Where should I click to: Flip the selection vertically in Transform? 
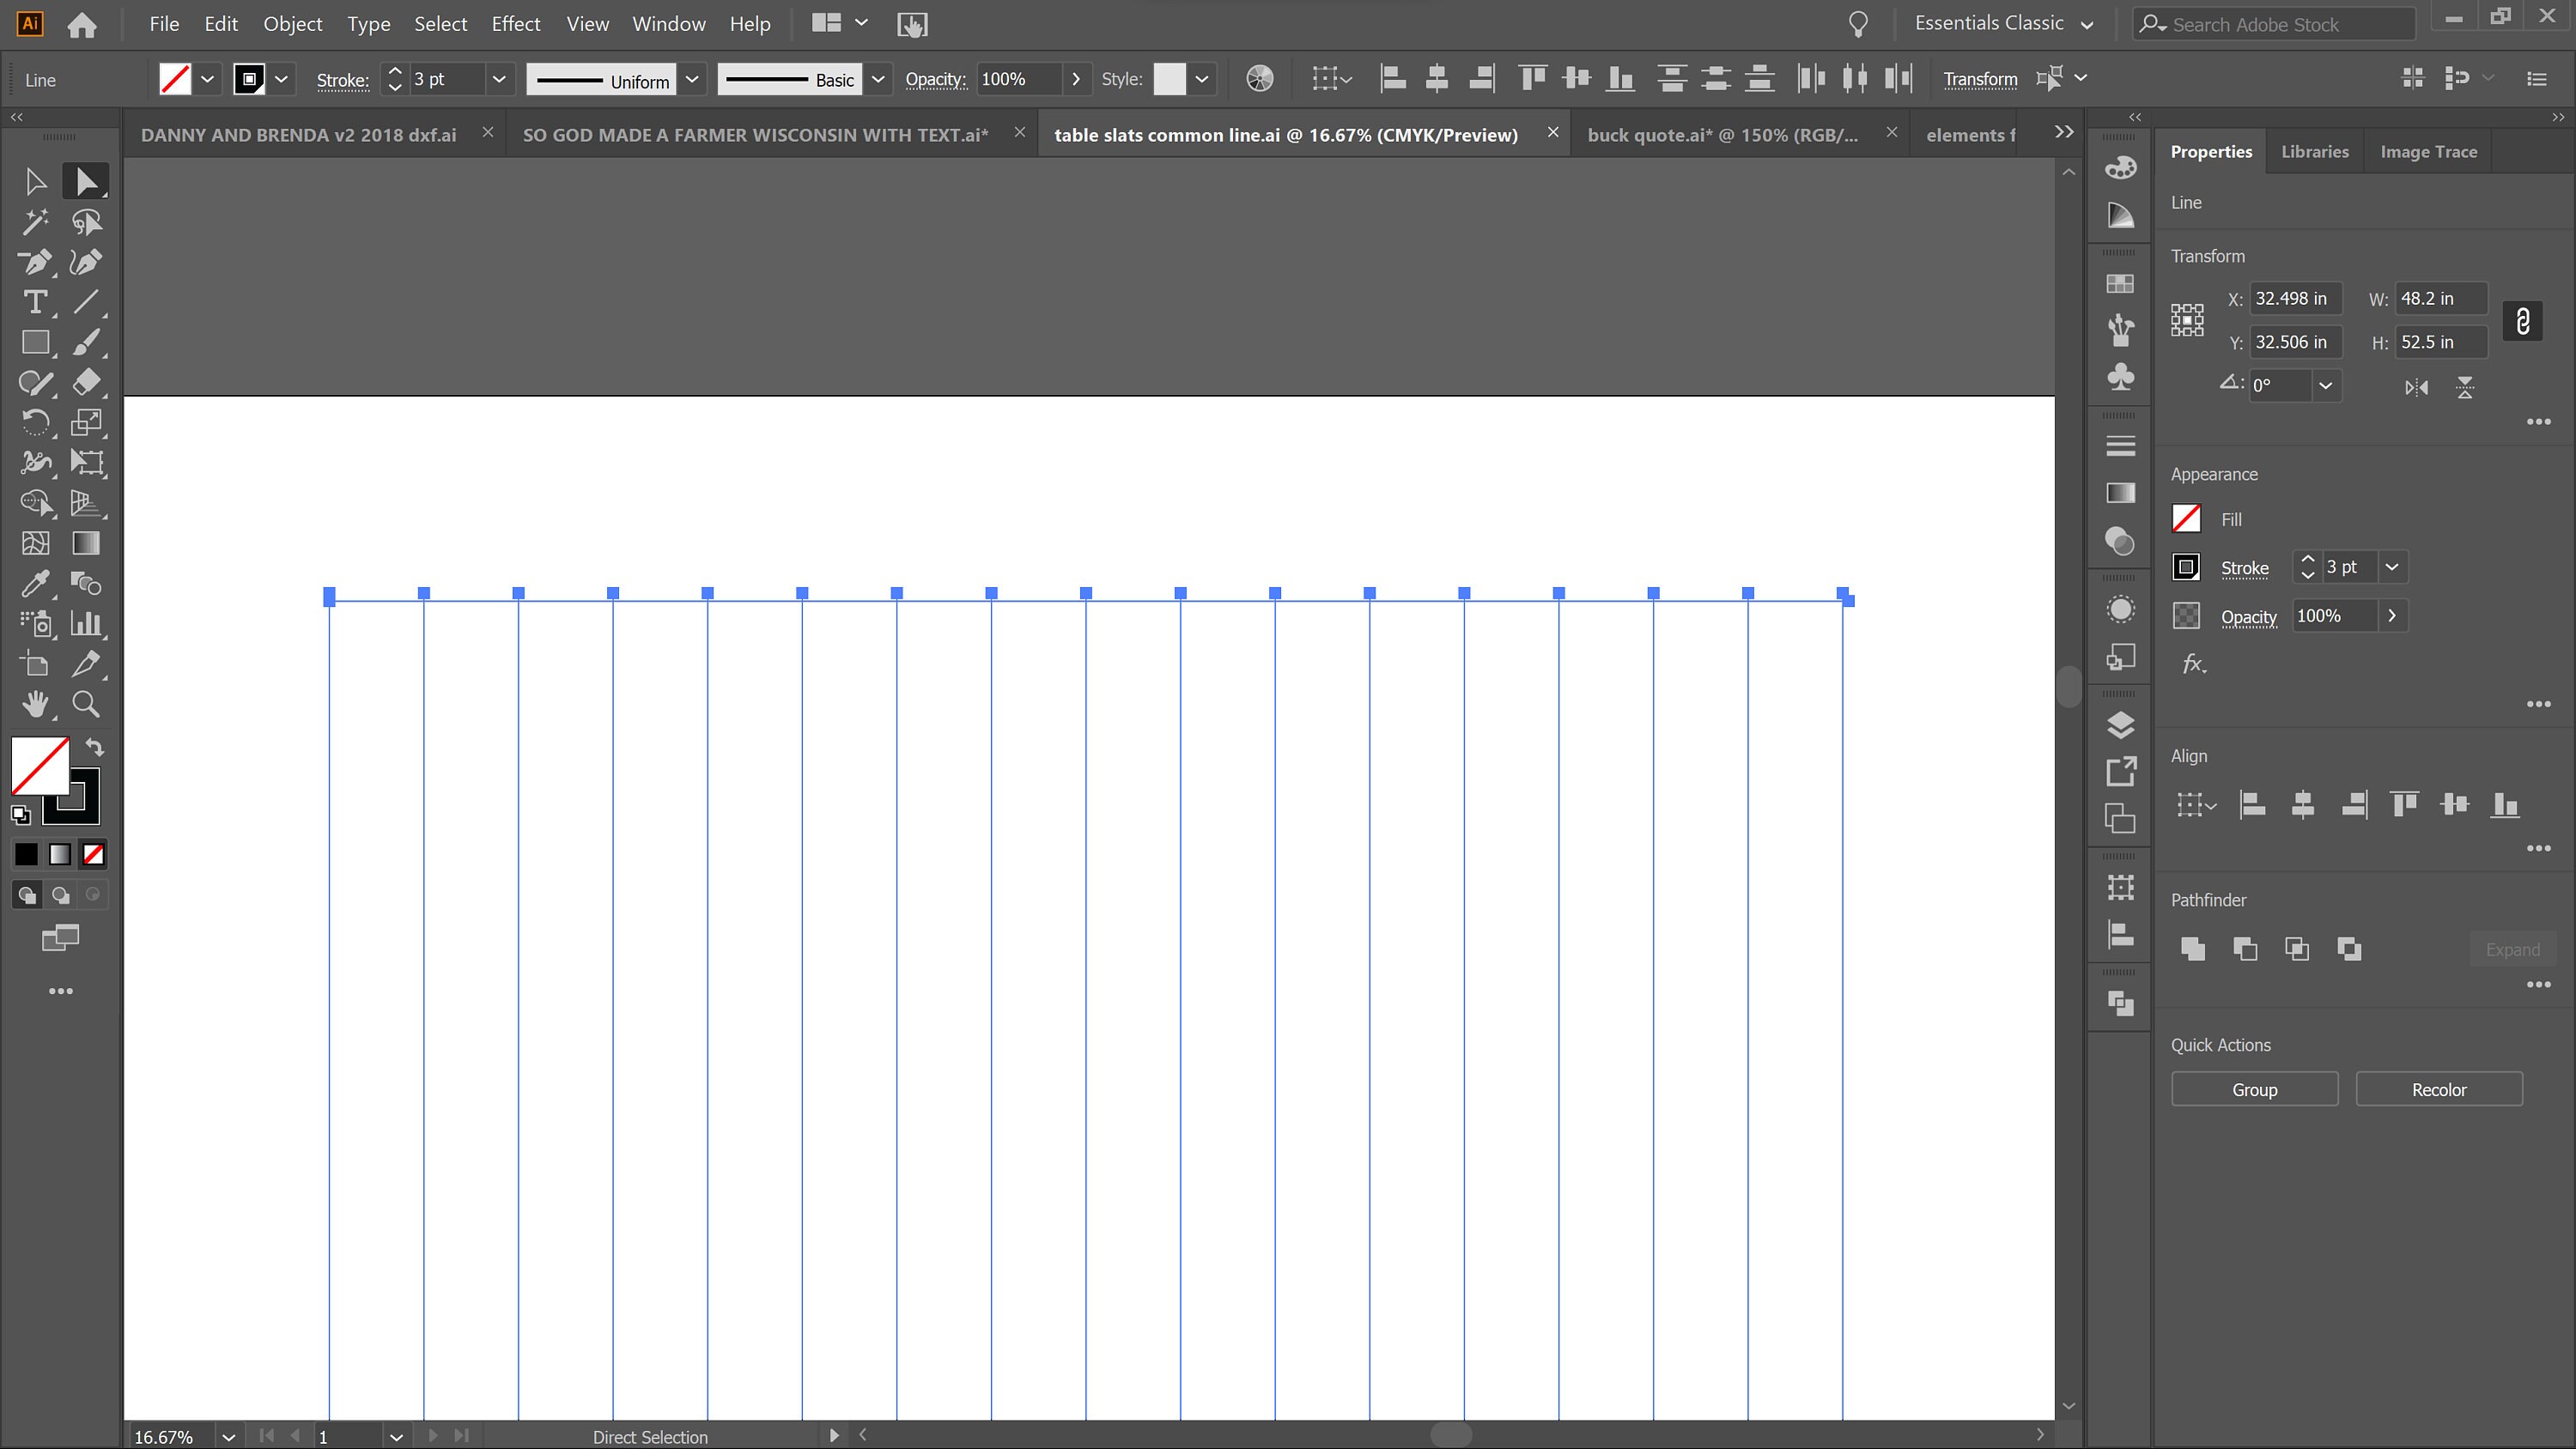(2465, 388)
